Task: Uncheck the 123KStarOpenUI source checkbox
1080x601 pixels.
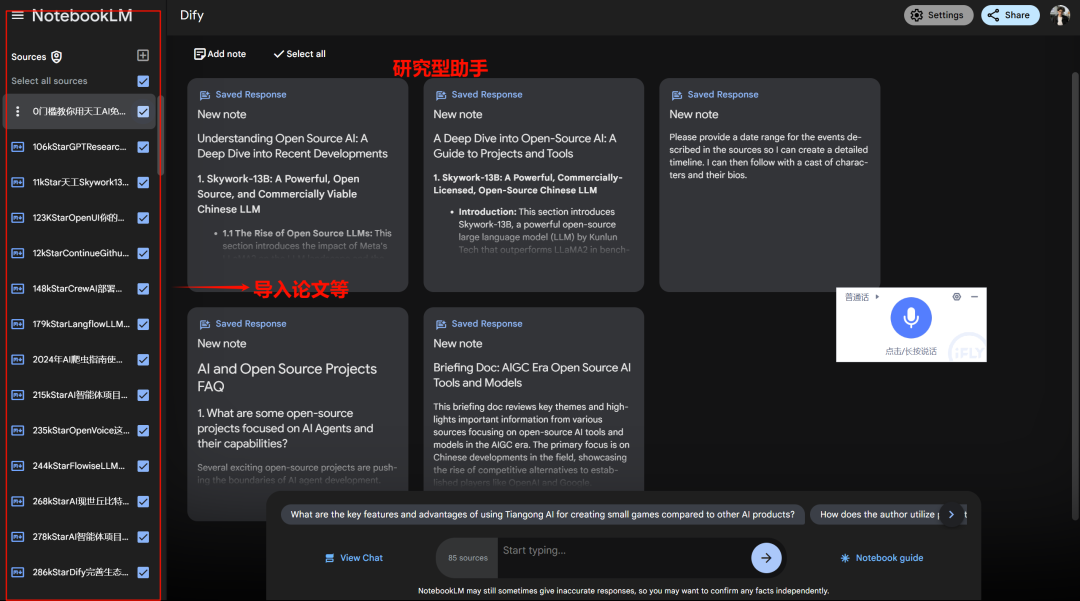Action: click(x=143, y=218)
